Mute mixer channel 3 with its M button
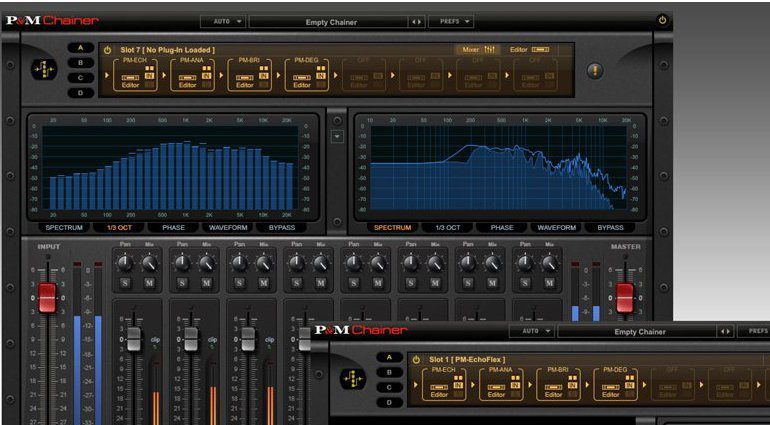 263,283
